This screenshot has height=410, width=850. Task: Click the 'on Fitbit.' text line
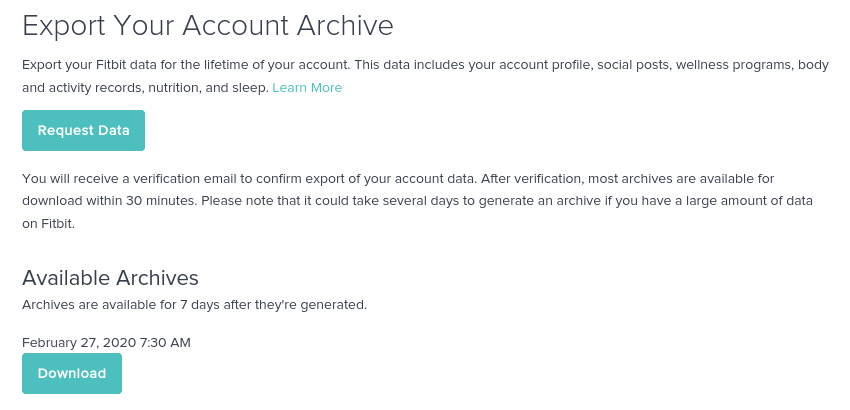[x=48, y=224]
